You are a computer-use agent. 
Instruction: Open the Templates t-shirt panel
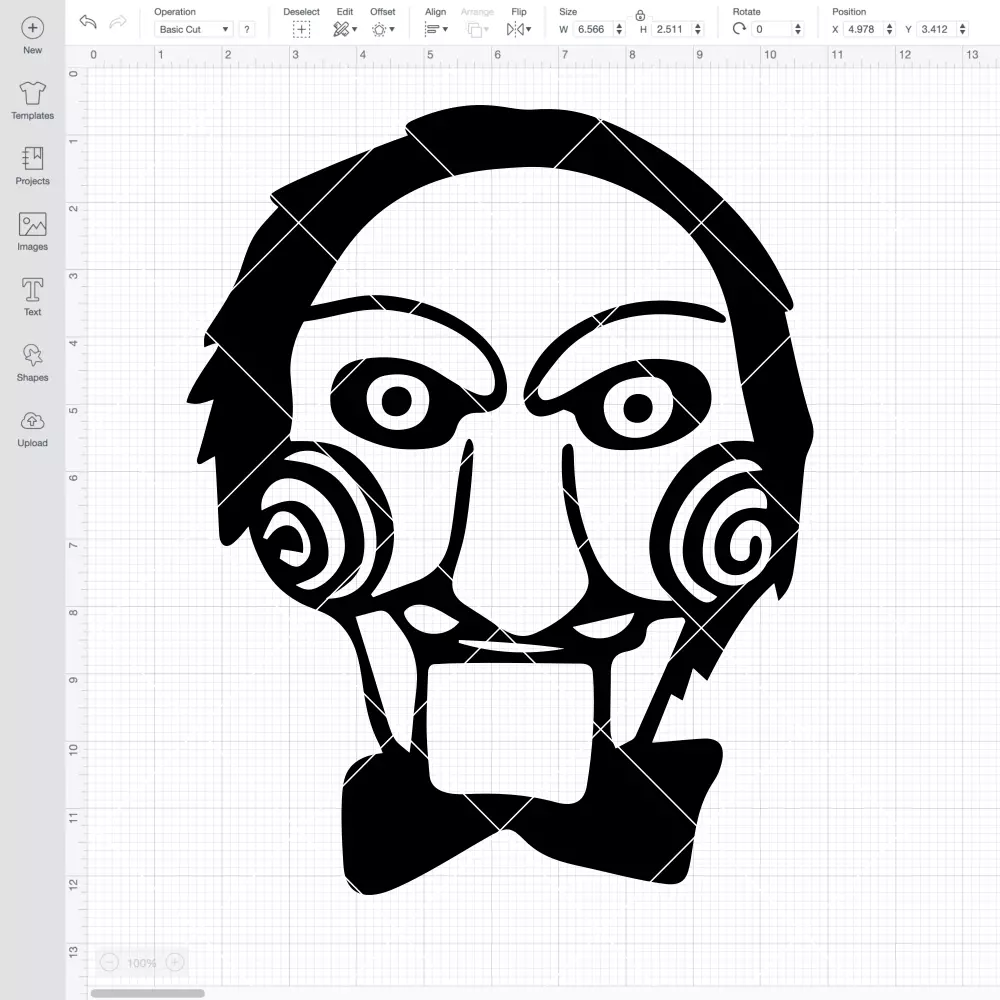click(33, 94)
